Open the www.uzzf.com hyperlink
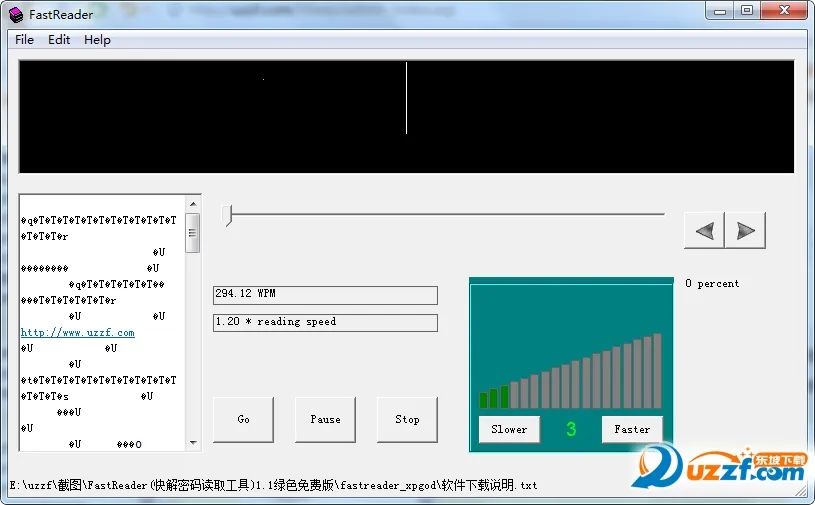This screenshot has width=815, height=505. coord(78,332)
